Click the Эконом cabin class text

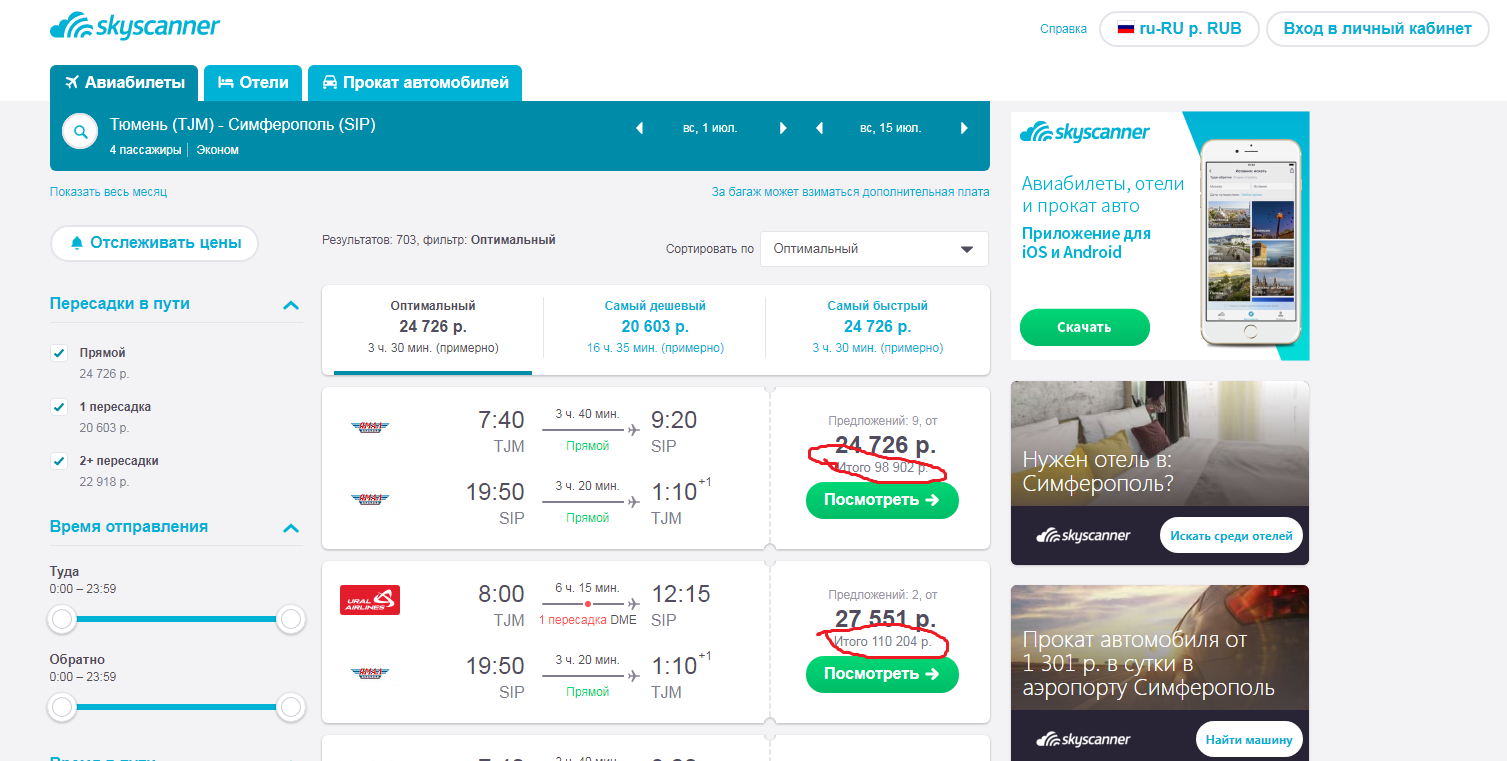(218, 150)
